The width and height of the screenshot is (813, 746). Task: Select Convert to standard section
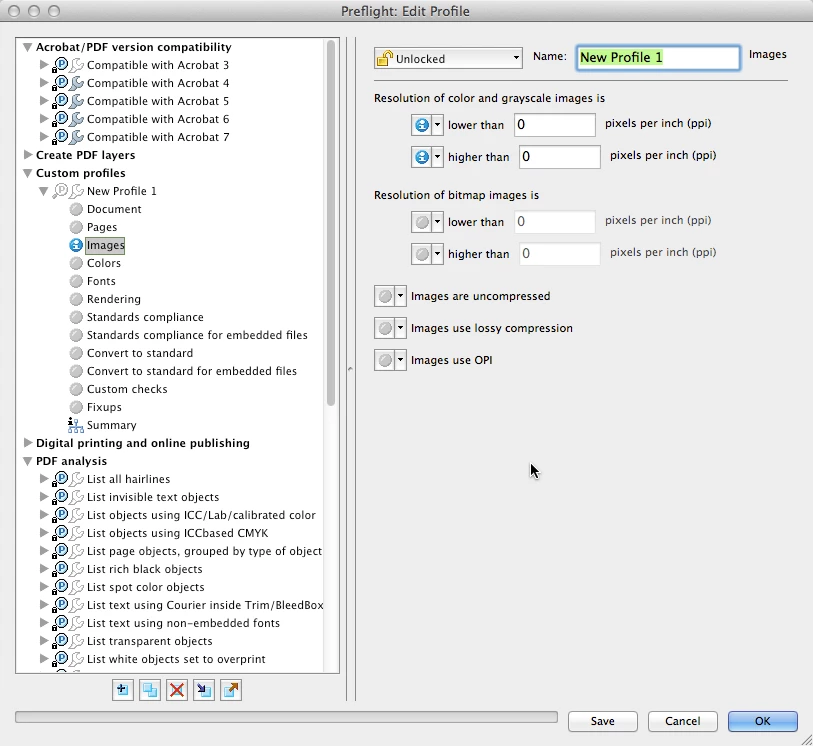coord(140,353)
